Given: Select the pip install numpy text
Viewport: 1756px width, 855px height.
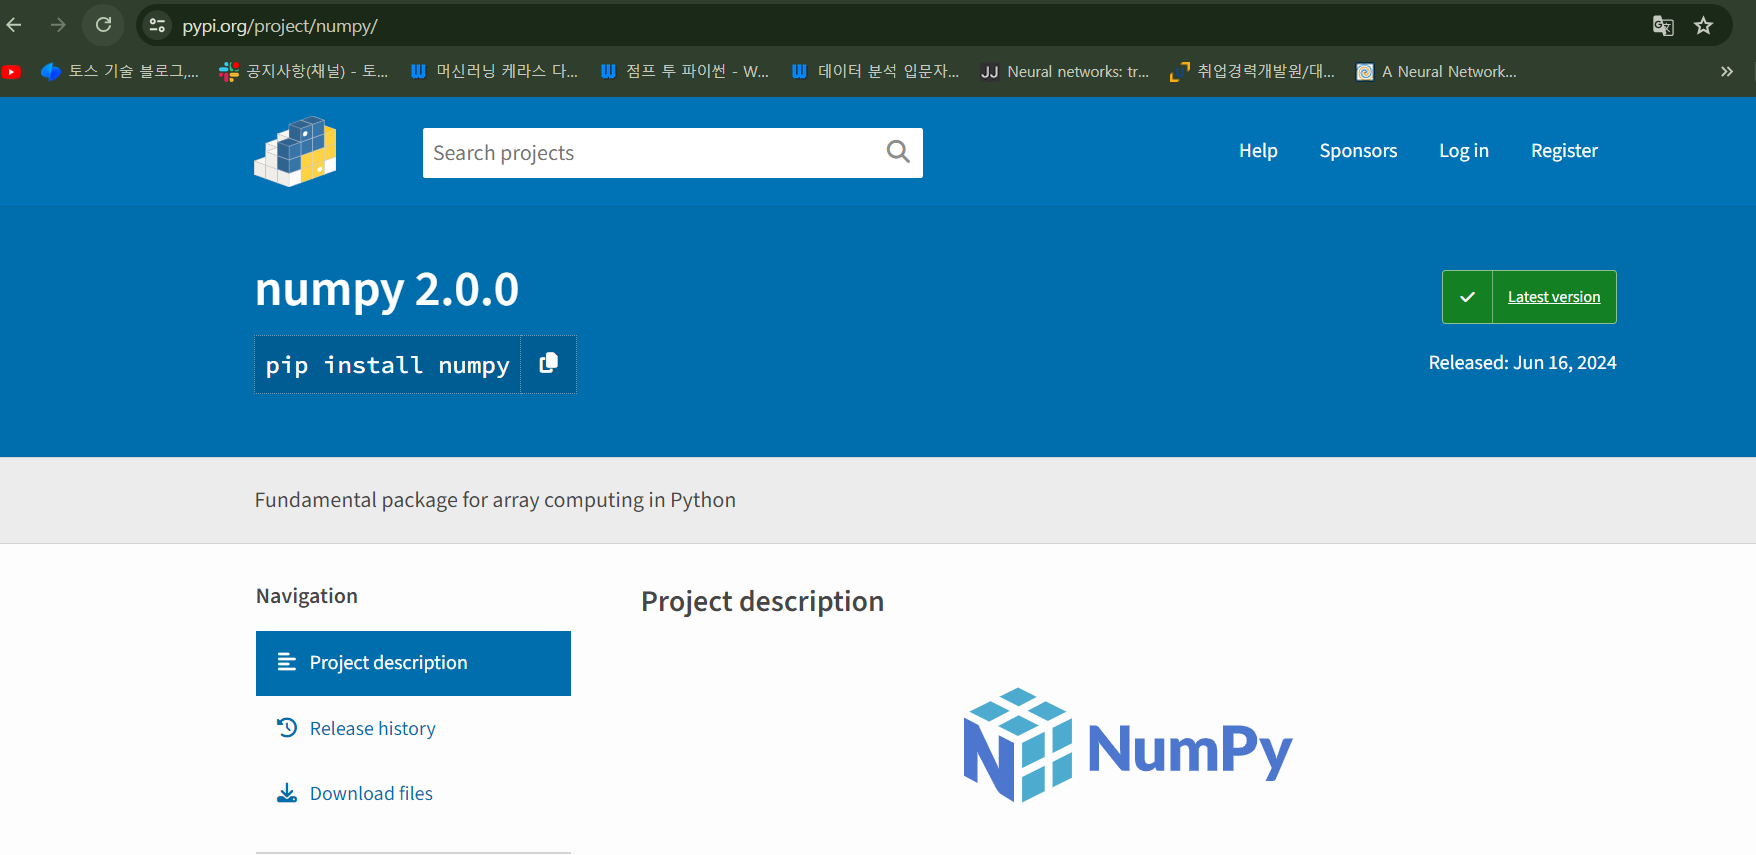Looking at the screenshot, I should pos(388,365).
